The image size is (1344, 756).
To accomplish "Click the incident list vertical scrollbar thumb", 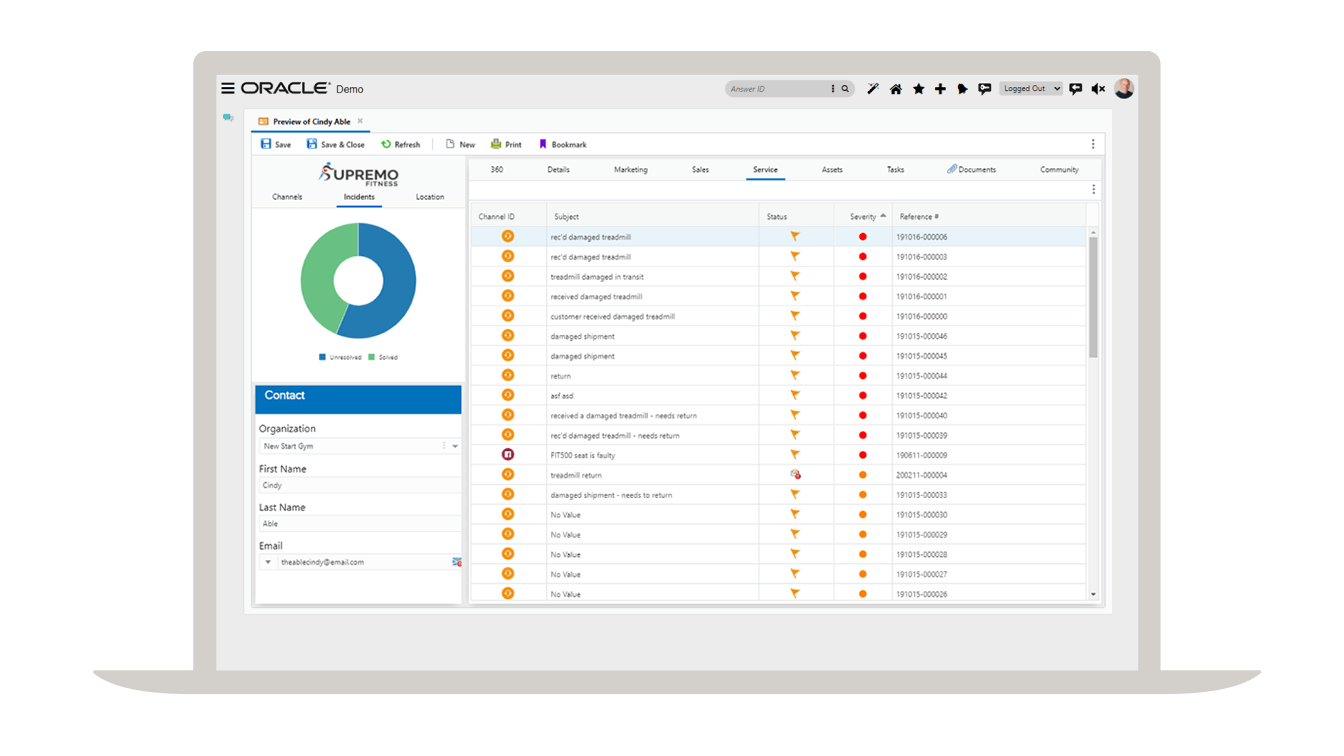I will [x=1093, y=297].
